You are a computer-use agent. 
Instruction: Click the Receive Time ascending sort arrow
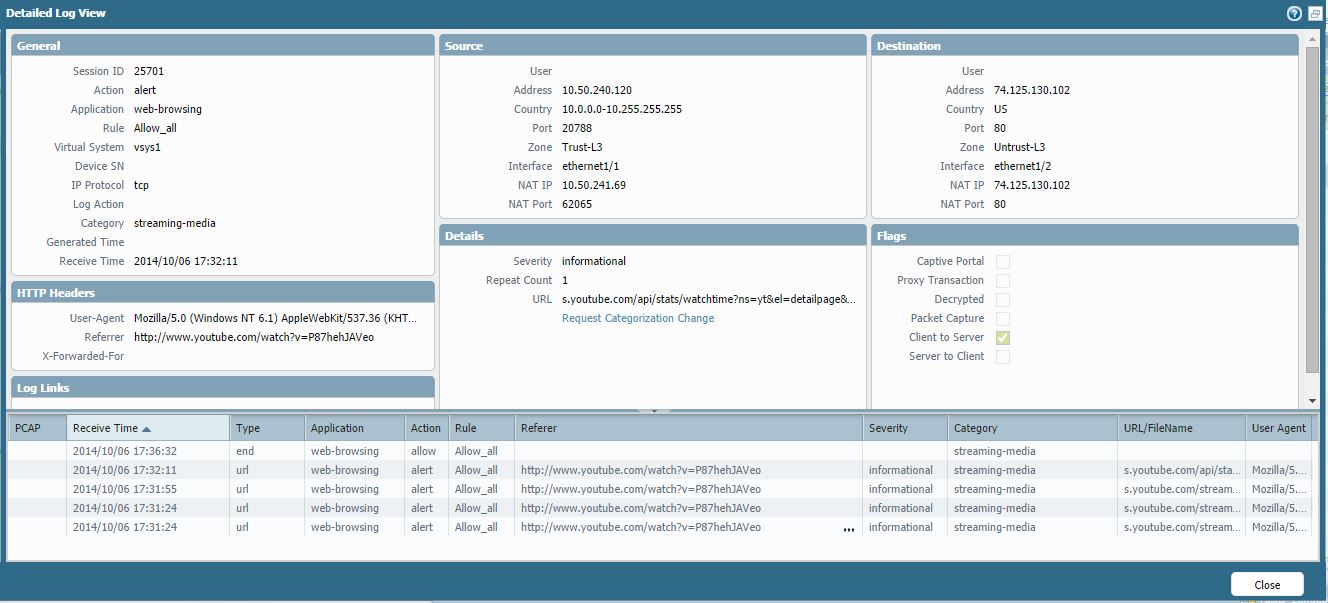(147, 429)
